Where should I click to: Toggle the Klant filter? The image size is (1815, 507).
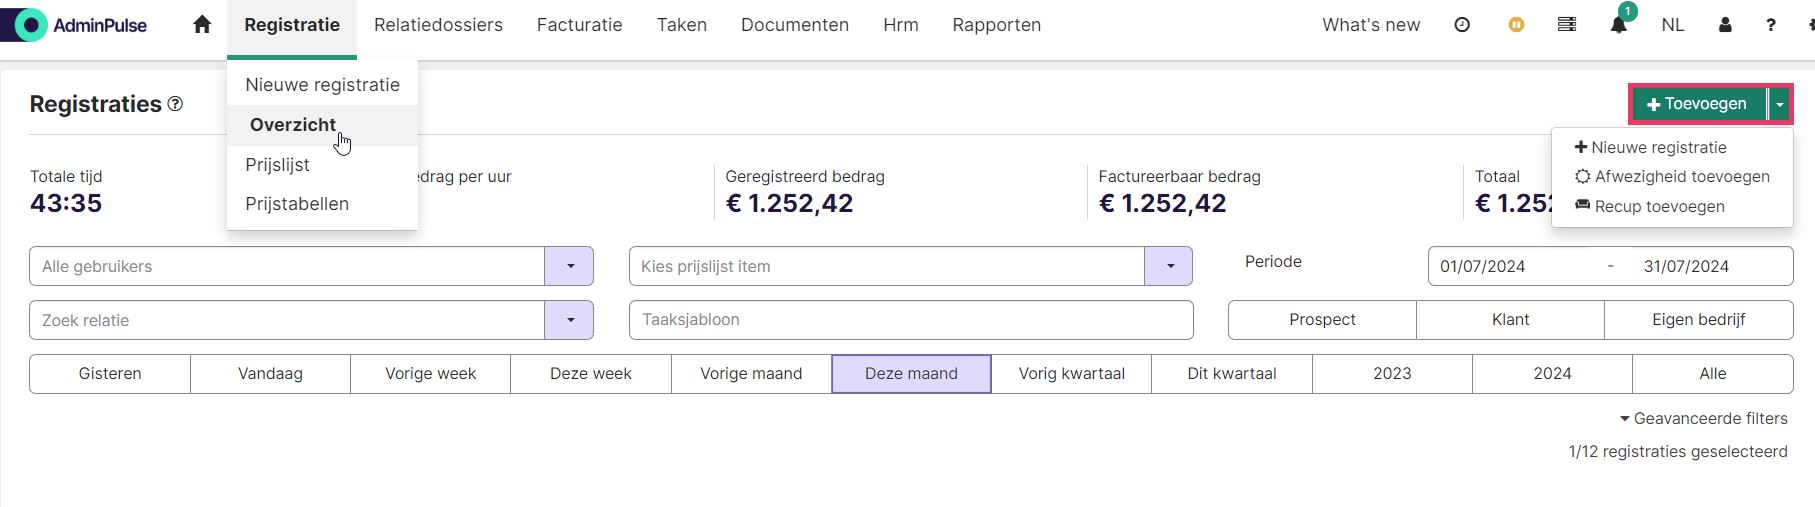[1510, 320]
